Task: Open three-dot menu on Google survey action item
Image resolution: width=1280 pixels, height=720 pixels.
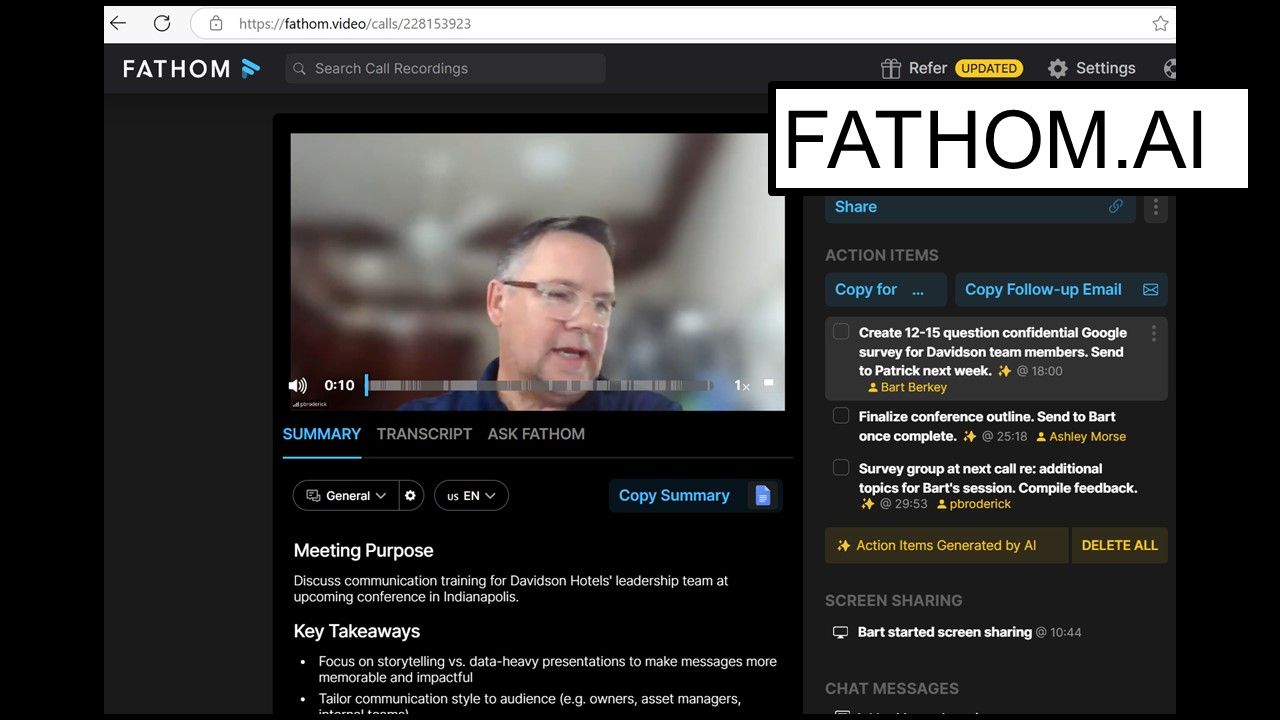Action: (x=1154, y=333)
